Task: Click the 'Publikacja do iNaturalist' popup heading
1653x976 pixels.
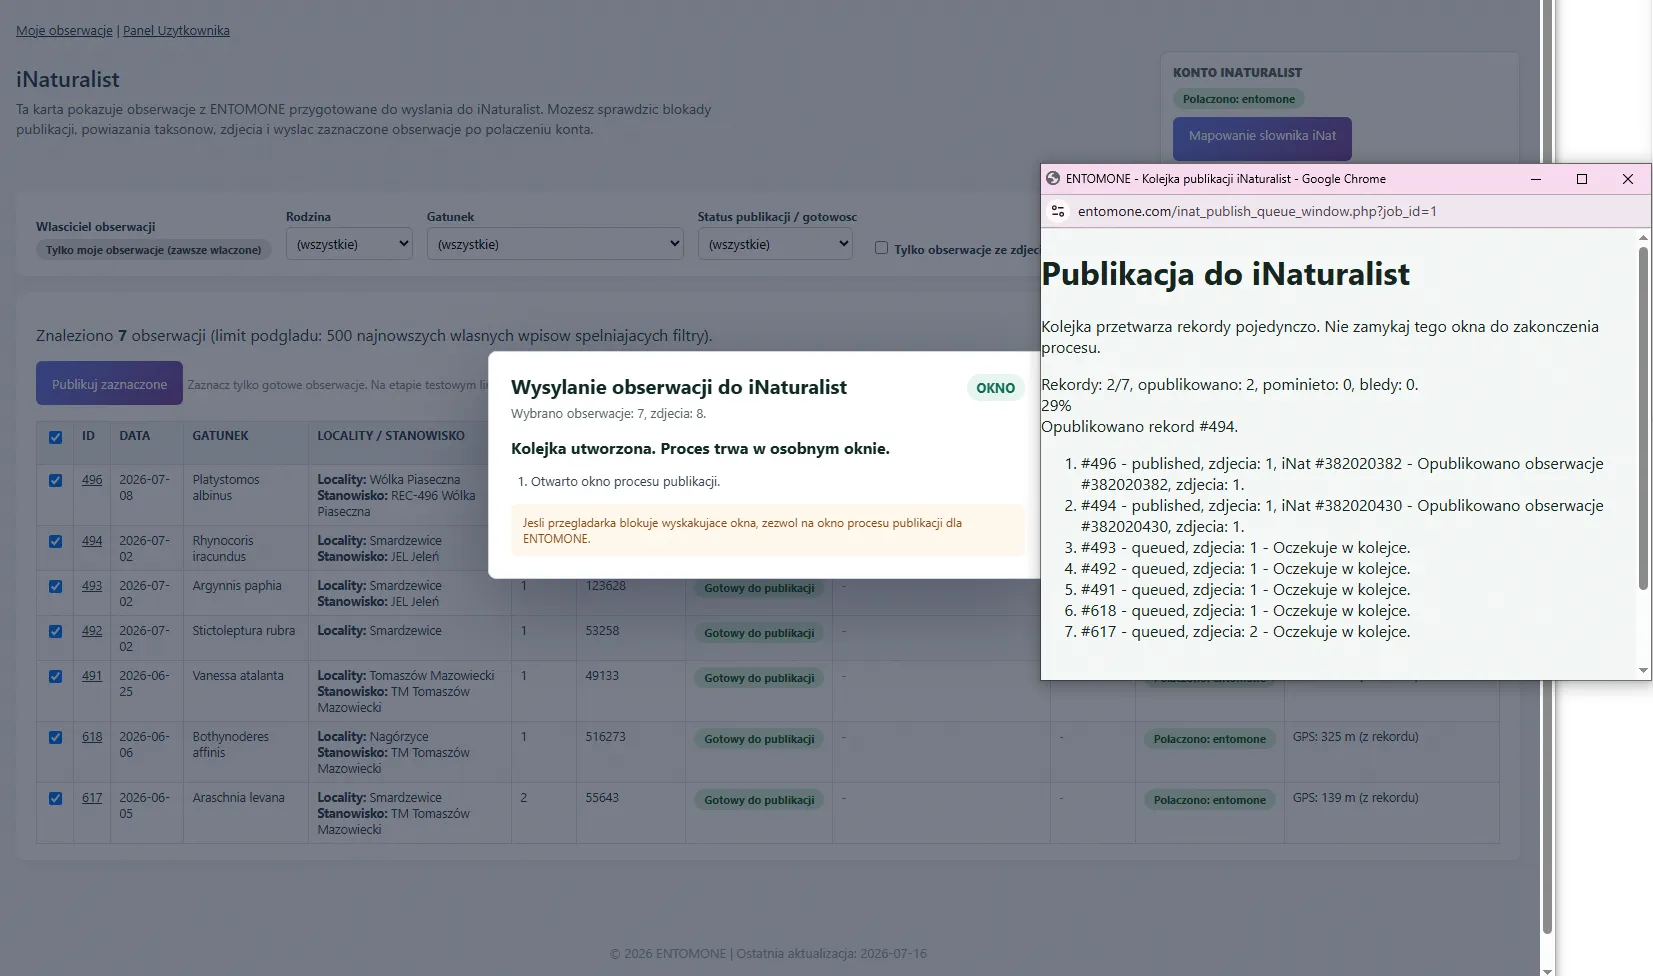Action: point(1225,274)
